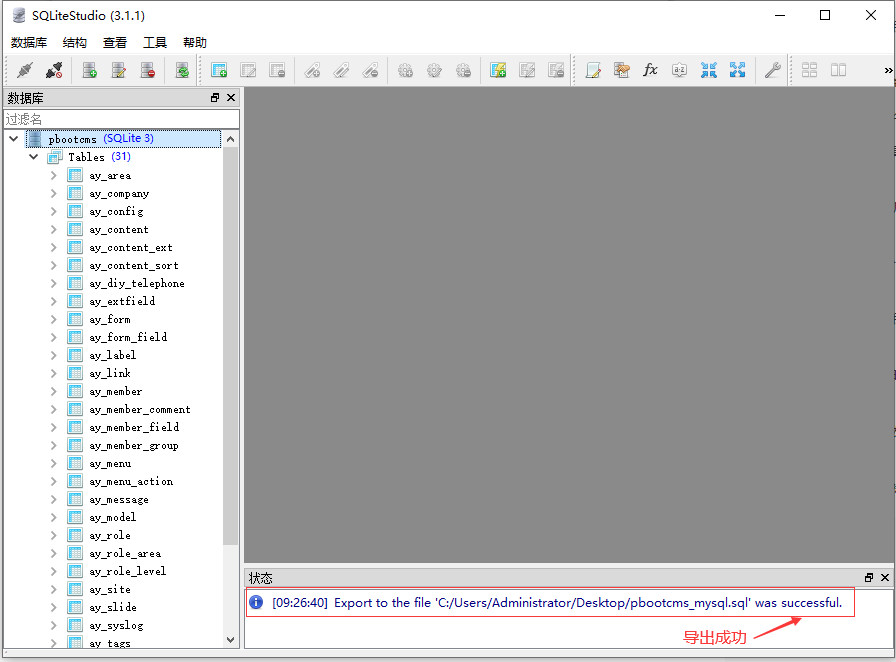Click the delete trigger toolbar icon
The image size is (896, 662).
(463, 70)
